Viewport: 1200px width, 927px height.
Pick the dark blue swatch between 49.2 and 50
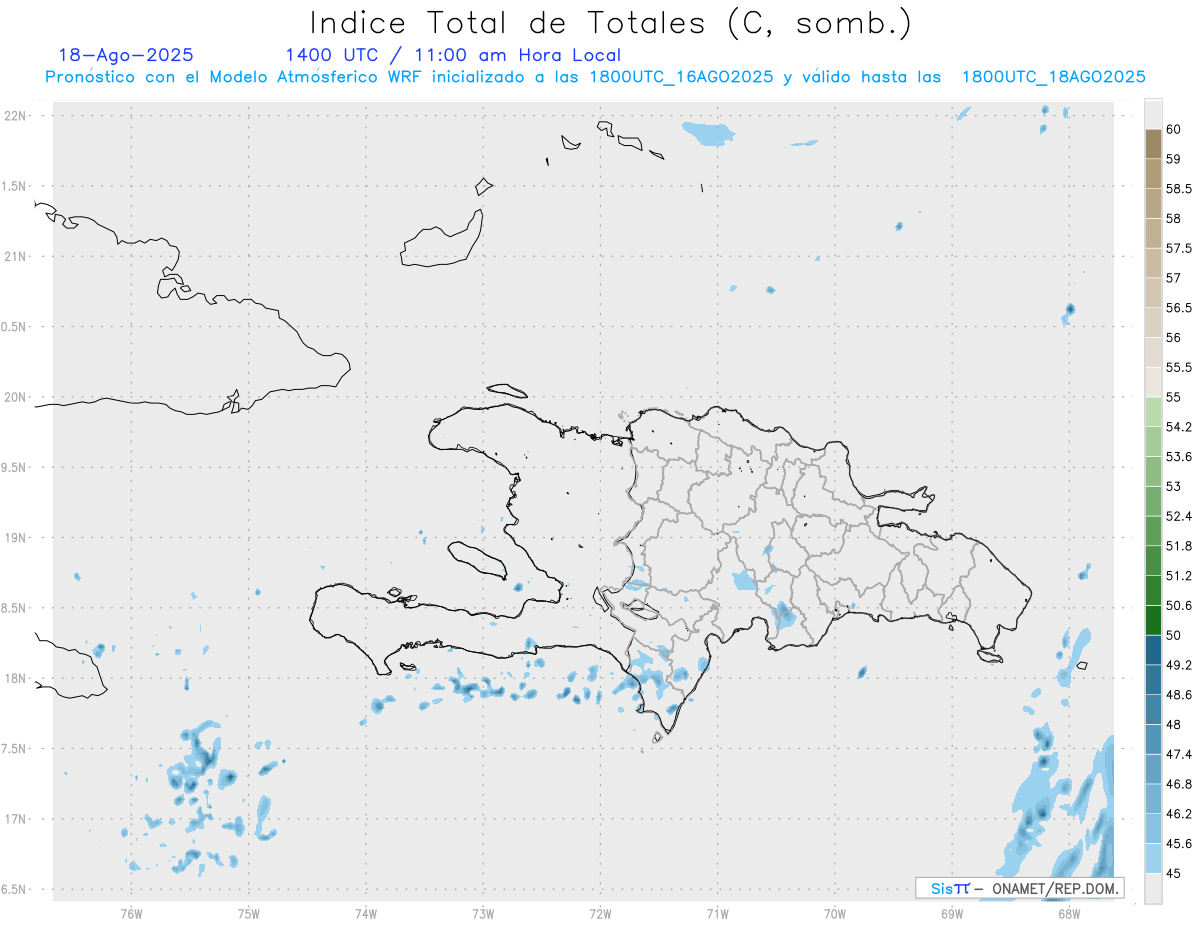[x=1153, y=650]
